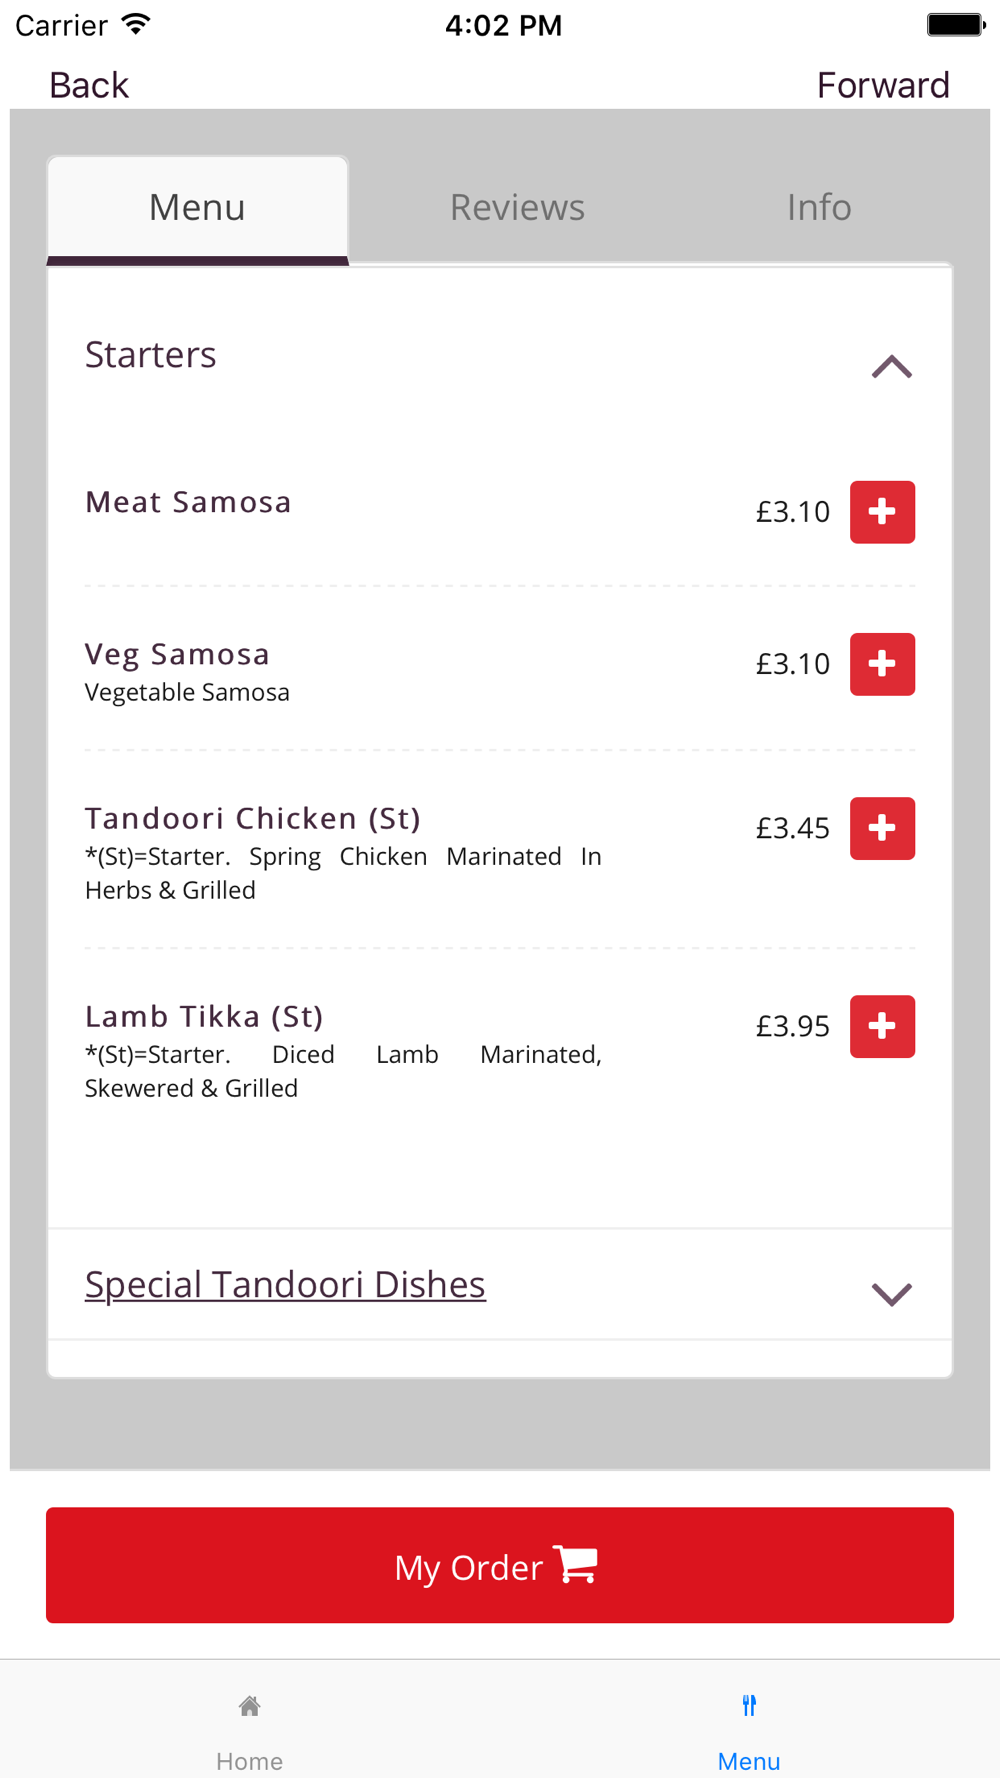1000x1778 pixels.
Task: Tap the Lamb Tikka (St) item title
Action: pos(204,1016)
